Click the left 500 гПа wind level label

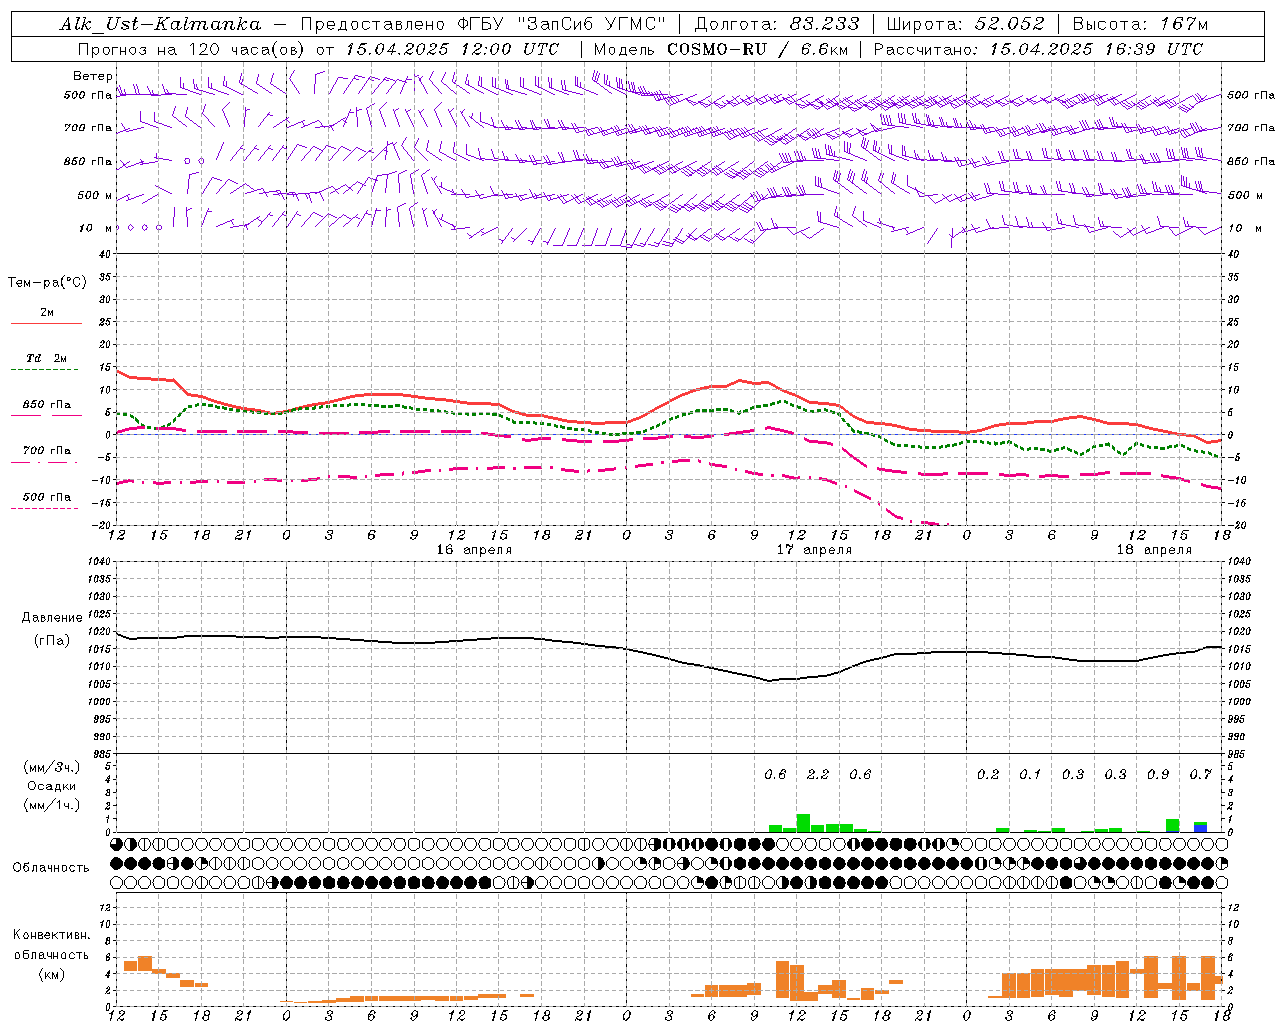tap(88, 95)
